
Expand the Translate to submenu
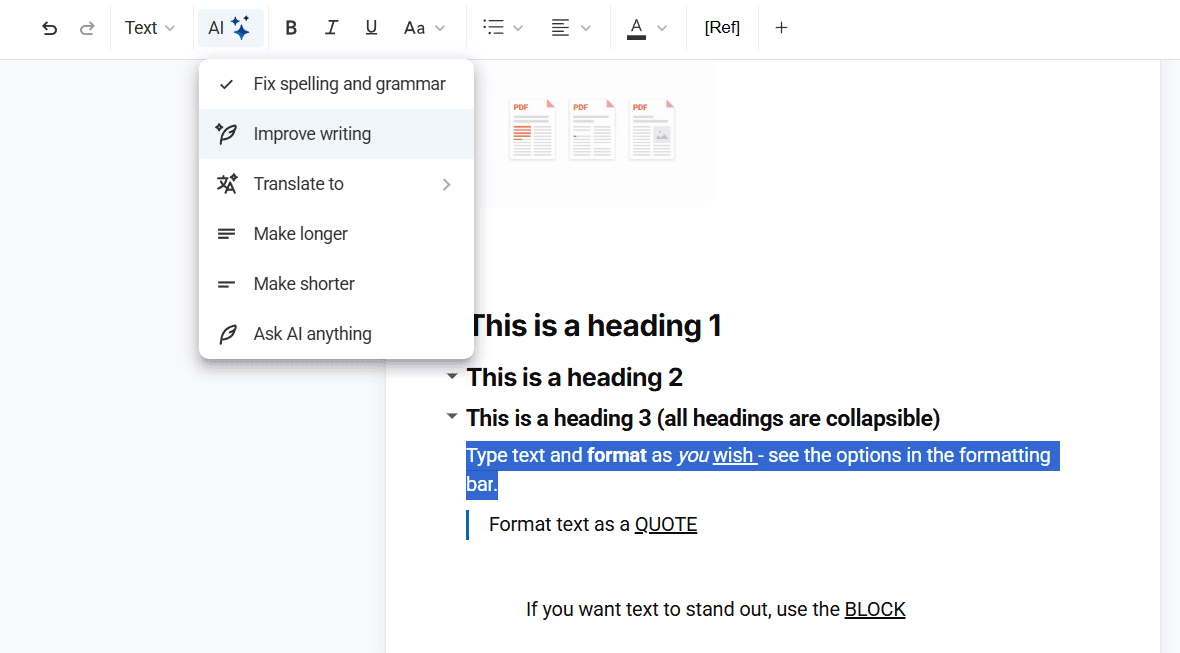(x=336, y=184)
